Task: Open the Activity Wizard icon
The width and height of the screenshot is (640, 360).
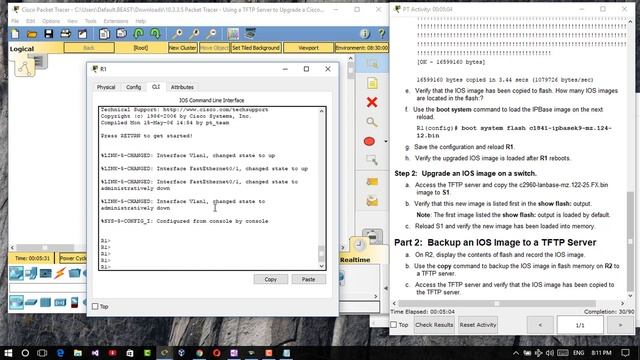Action: [82, 34]
